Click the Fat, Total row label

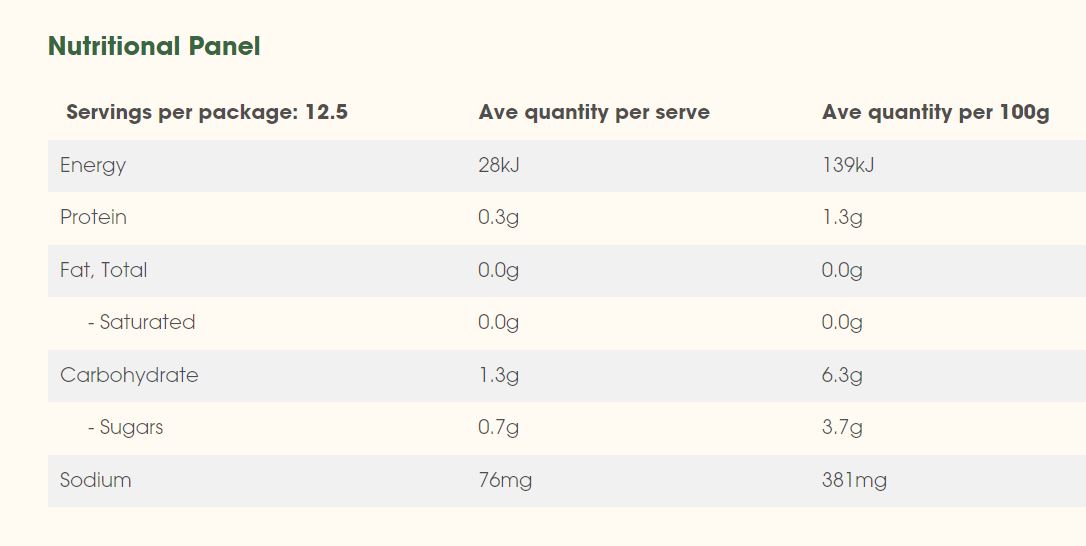[103, 270]
